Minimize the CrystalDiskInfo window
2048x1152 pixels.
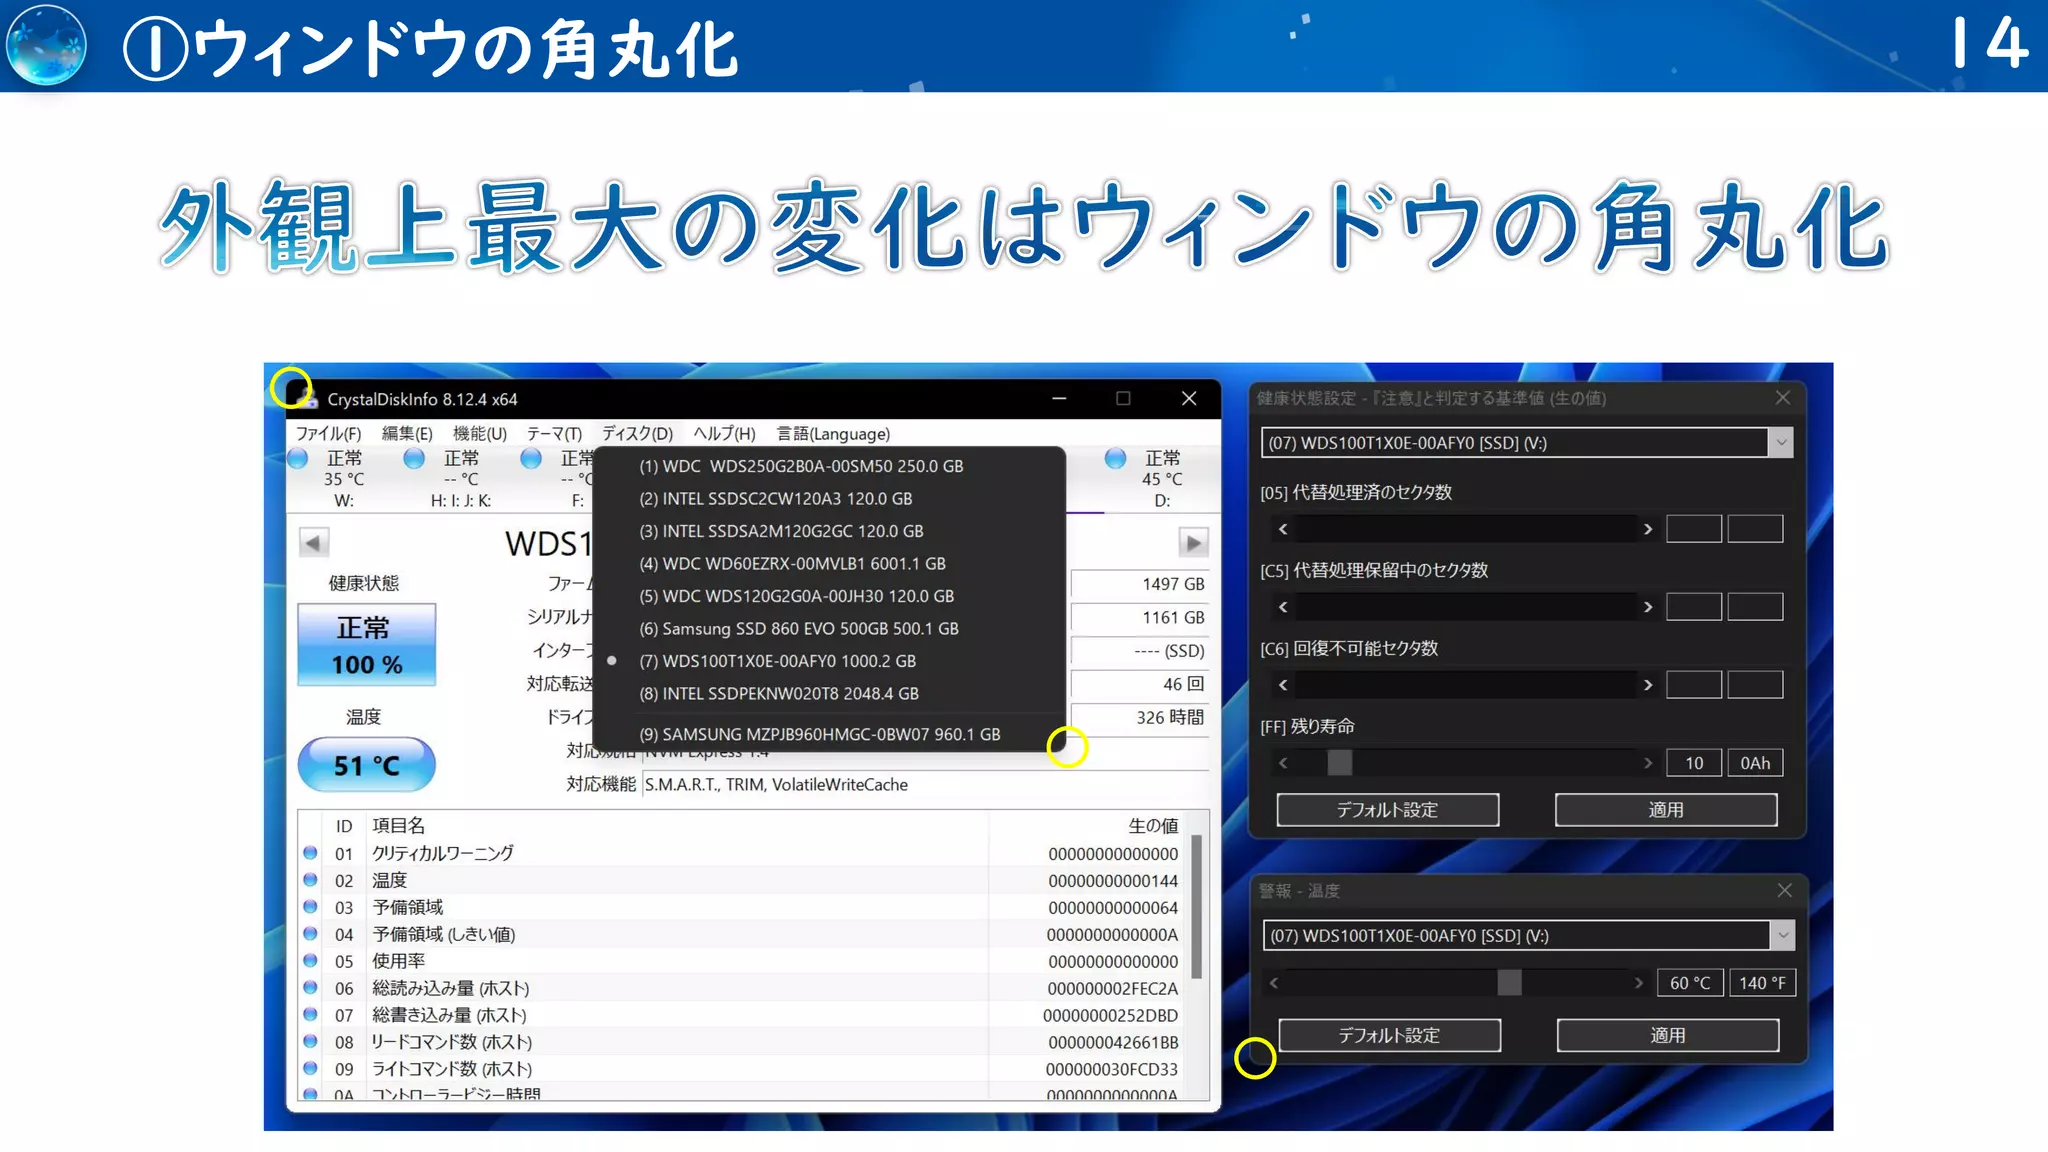pos(1059,399)
